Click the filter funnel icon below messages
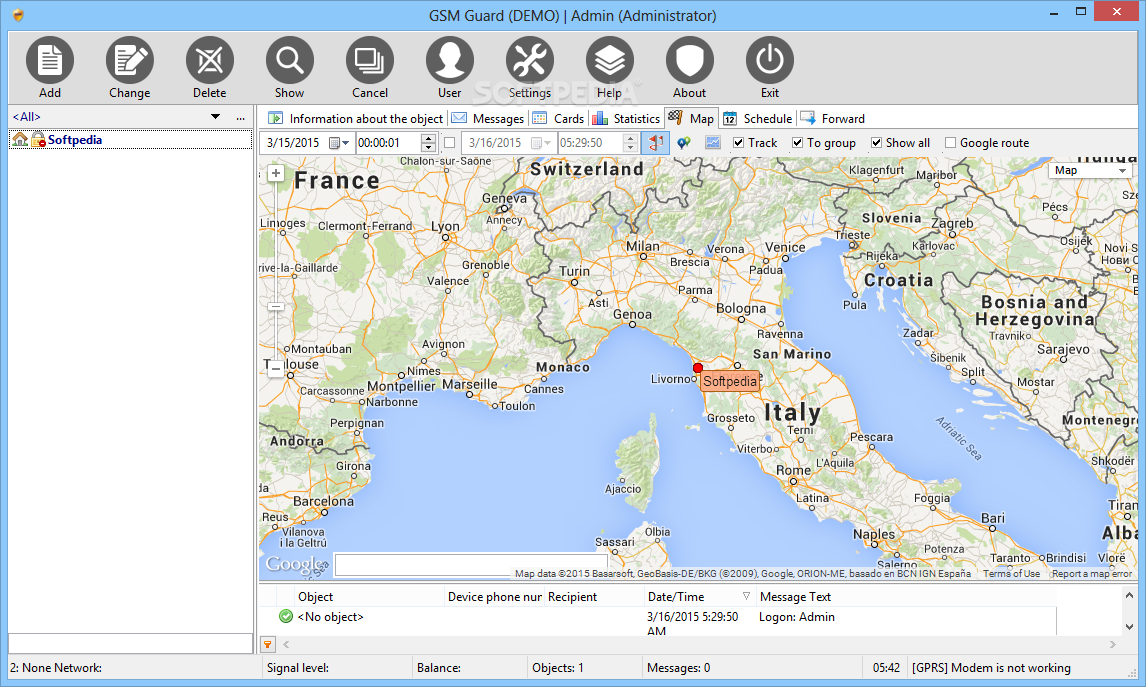The height and width of the screenshot is (687, 1146). click(x=267, y=645)
